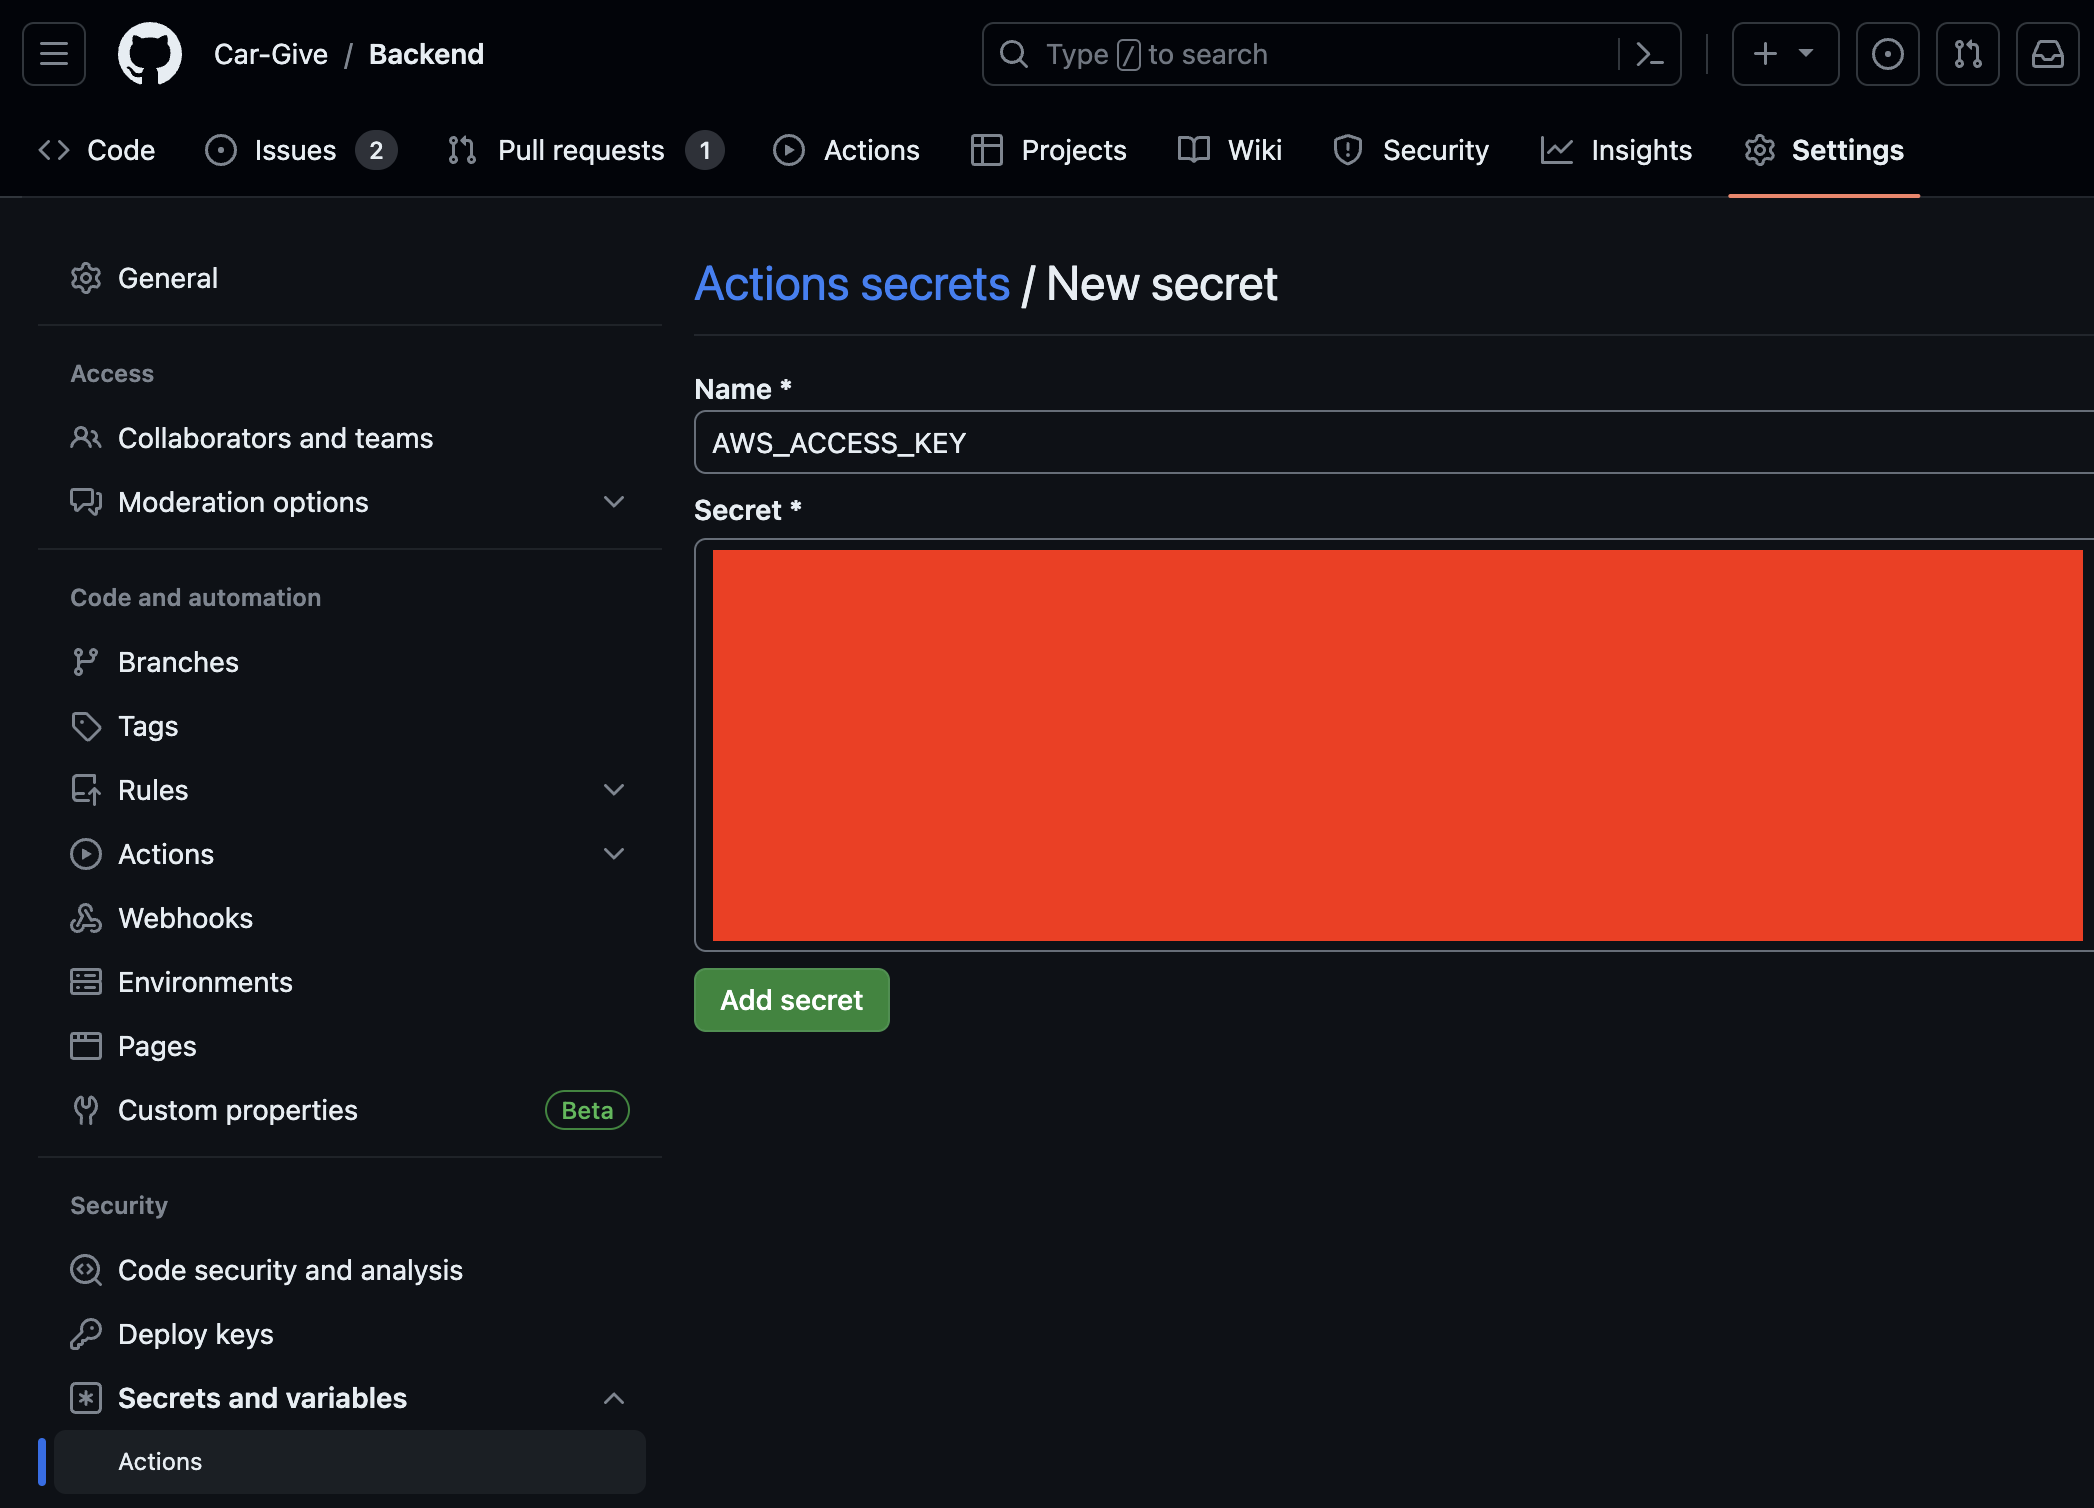The width and height of the screenshot is (2094, 1508).
Task: Open Tags settings
Action: [x=350, y=726]
